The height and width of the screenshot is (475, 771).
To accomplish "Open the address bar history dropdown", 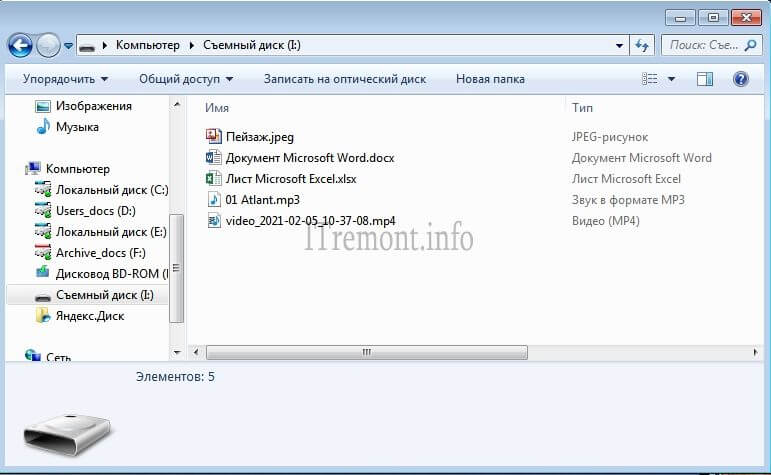I will pyautogui.click(x=620, y=45).
